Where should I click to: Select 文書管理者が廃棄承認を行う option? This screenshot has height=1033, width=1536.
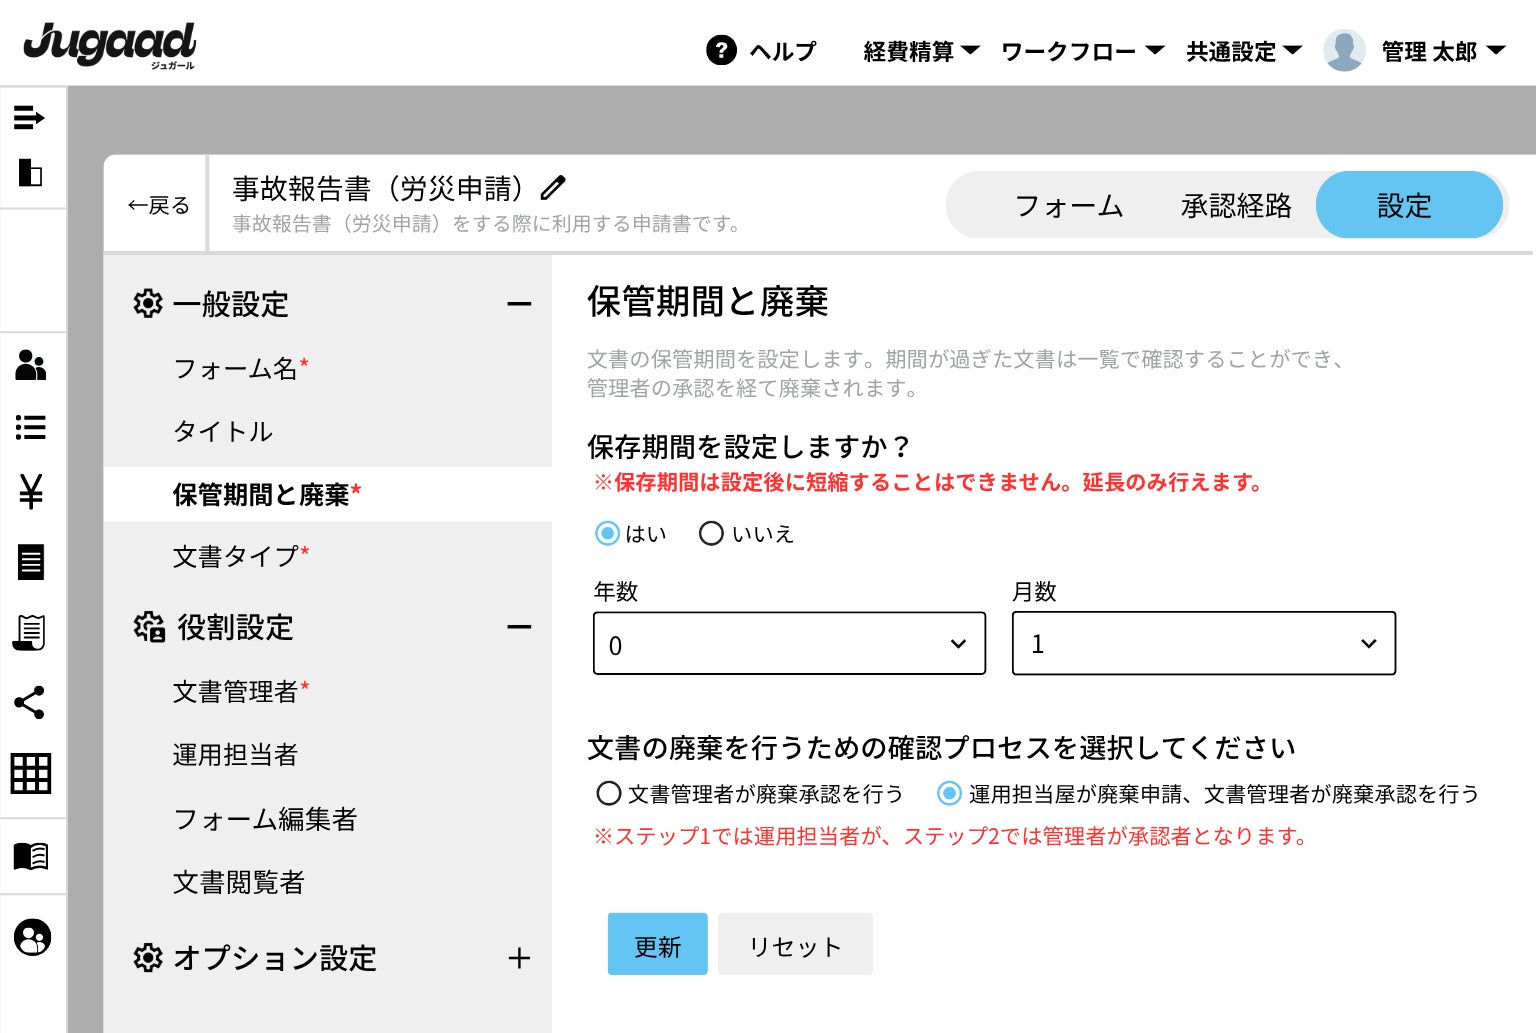coord(609,794)
